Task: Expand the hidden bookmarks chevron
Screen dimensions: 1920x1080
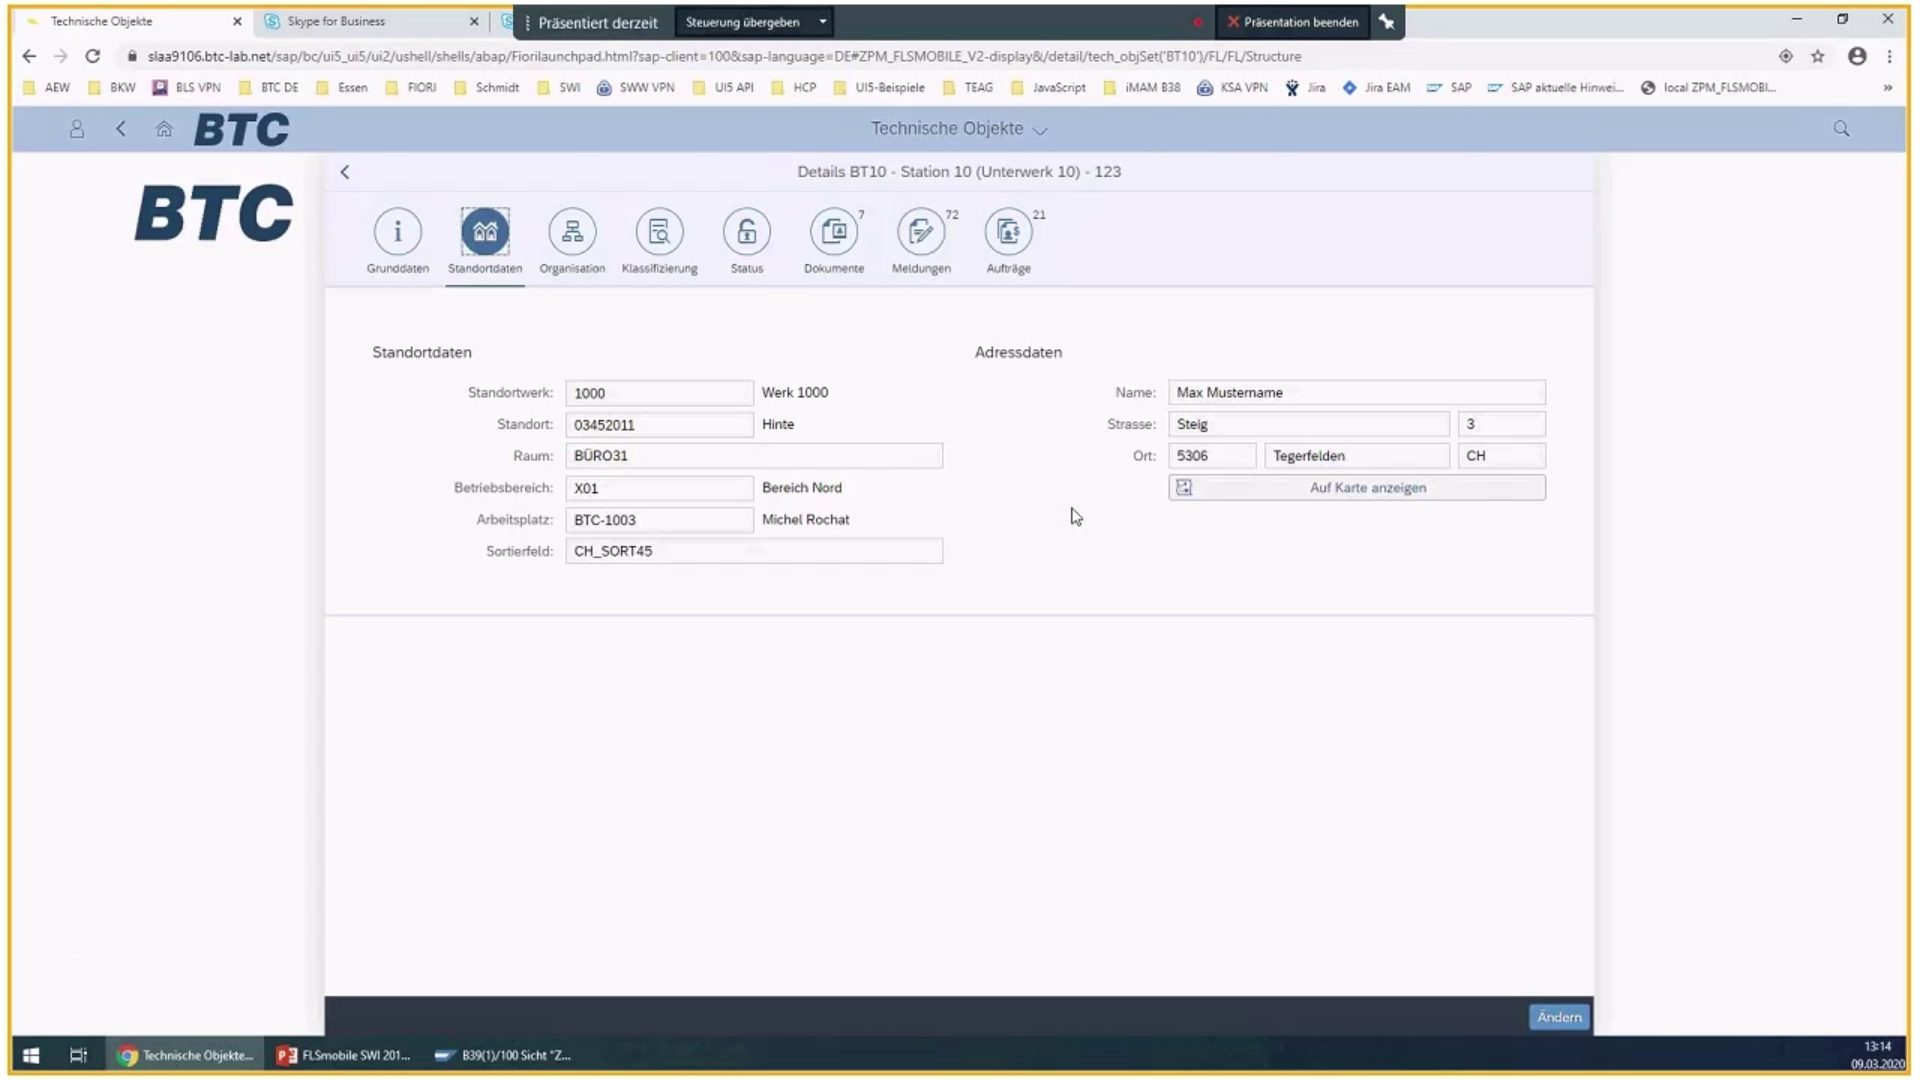Action: [x=1889, y=87]
